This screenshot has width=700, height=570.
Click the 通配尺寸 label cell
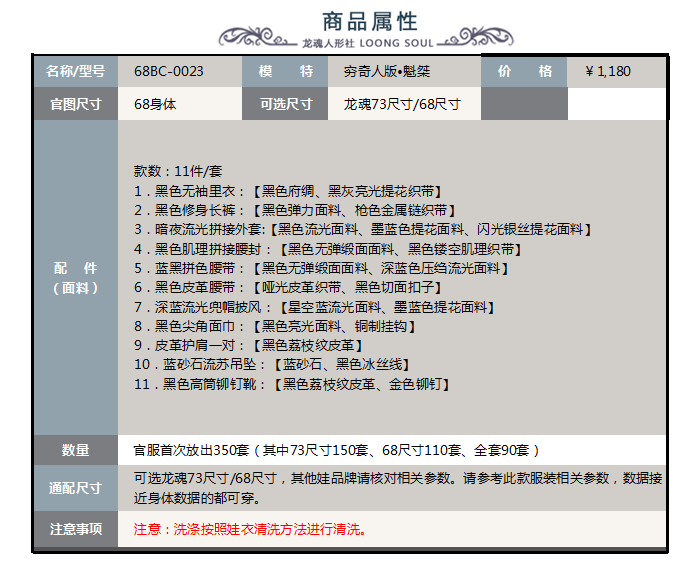pyautogui.click(x=75, y=488)
